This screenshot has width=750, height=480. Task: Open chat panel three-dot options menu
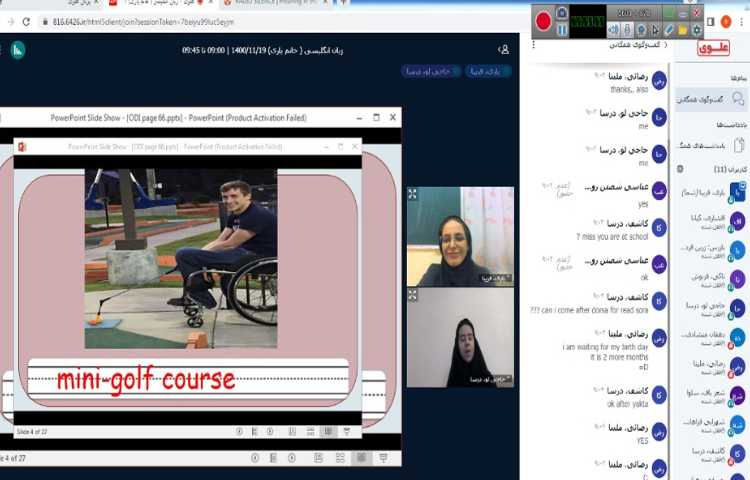click(534, 44)
